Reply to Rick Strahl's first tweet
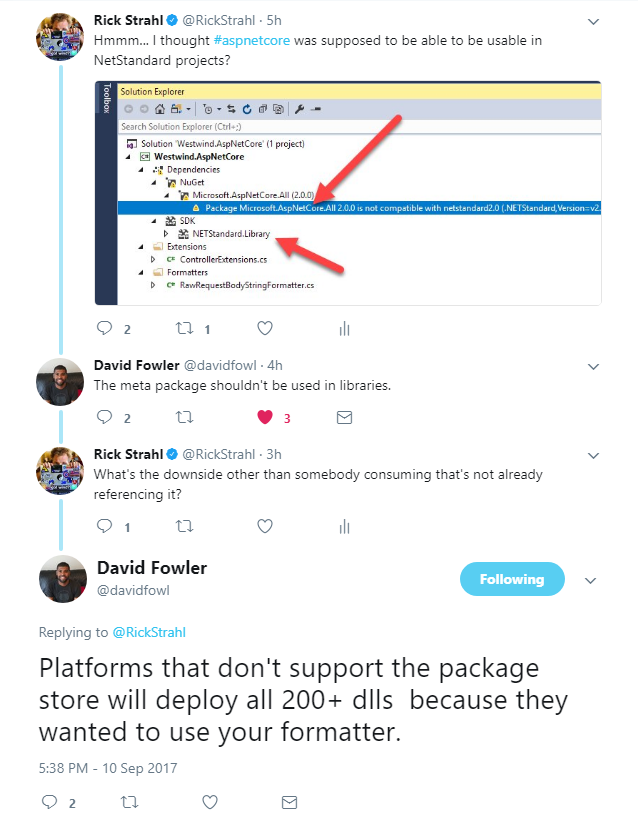 (104, 328)
